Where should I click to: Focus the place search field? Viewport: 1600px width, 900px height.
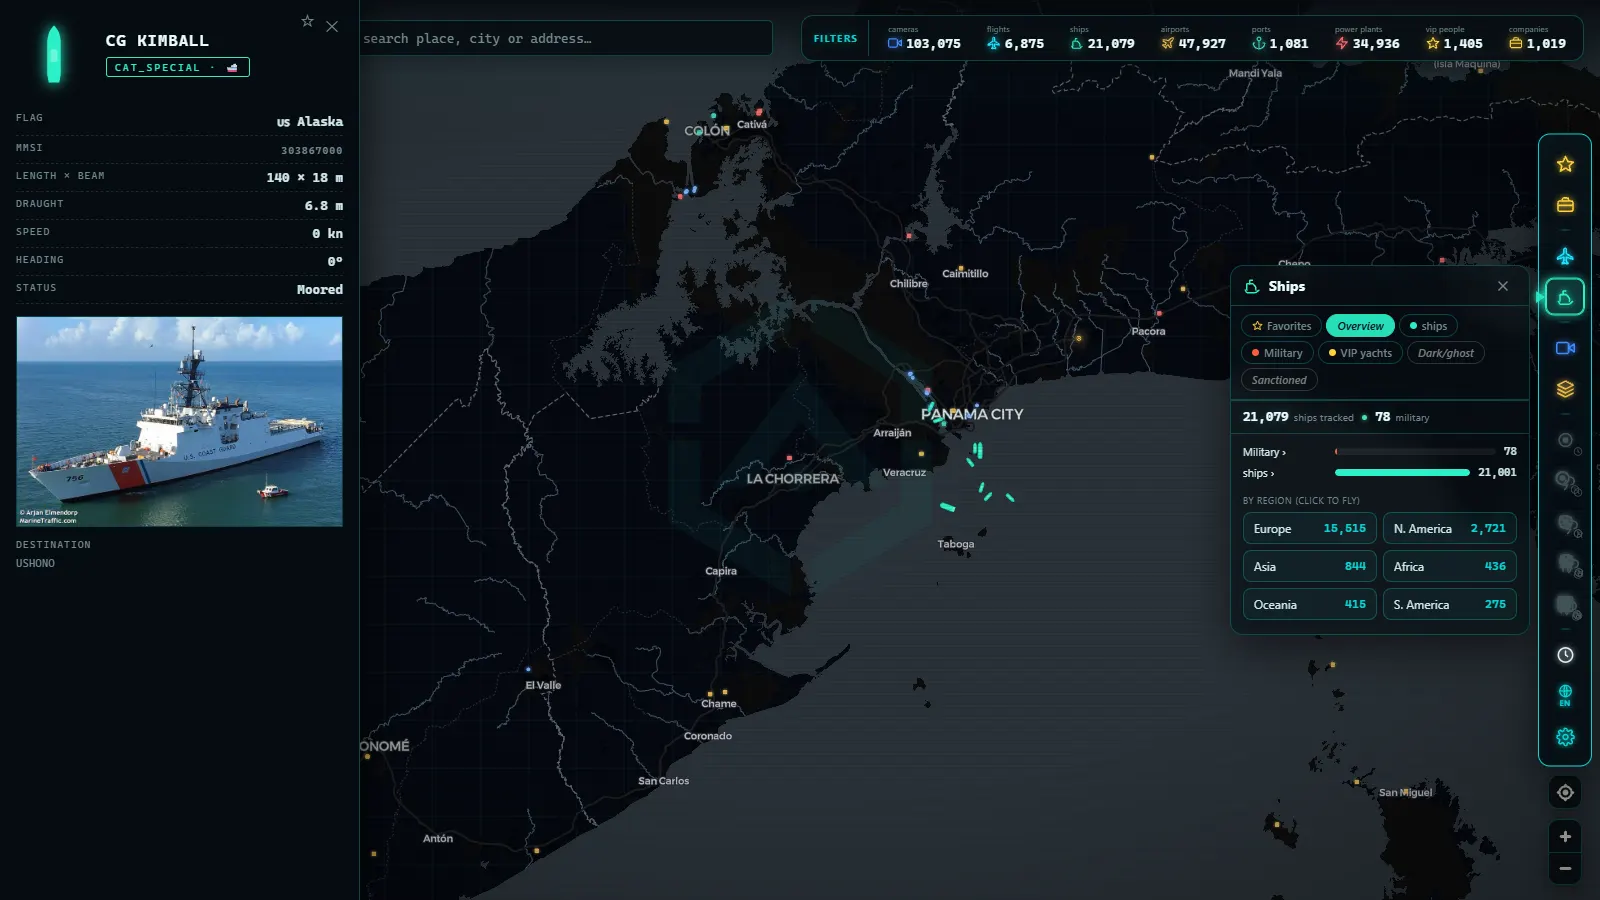click(x=565, y=38)
